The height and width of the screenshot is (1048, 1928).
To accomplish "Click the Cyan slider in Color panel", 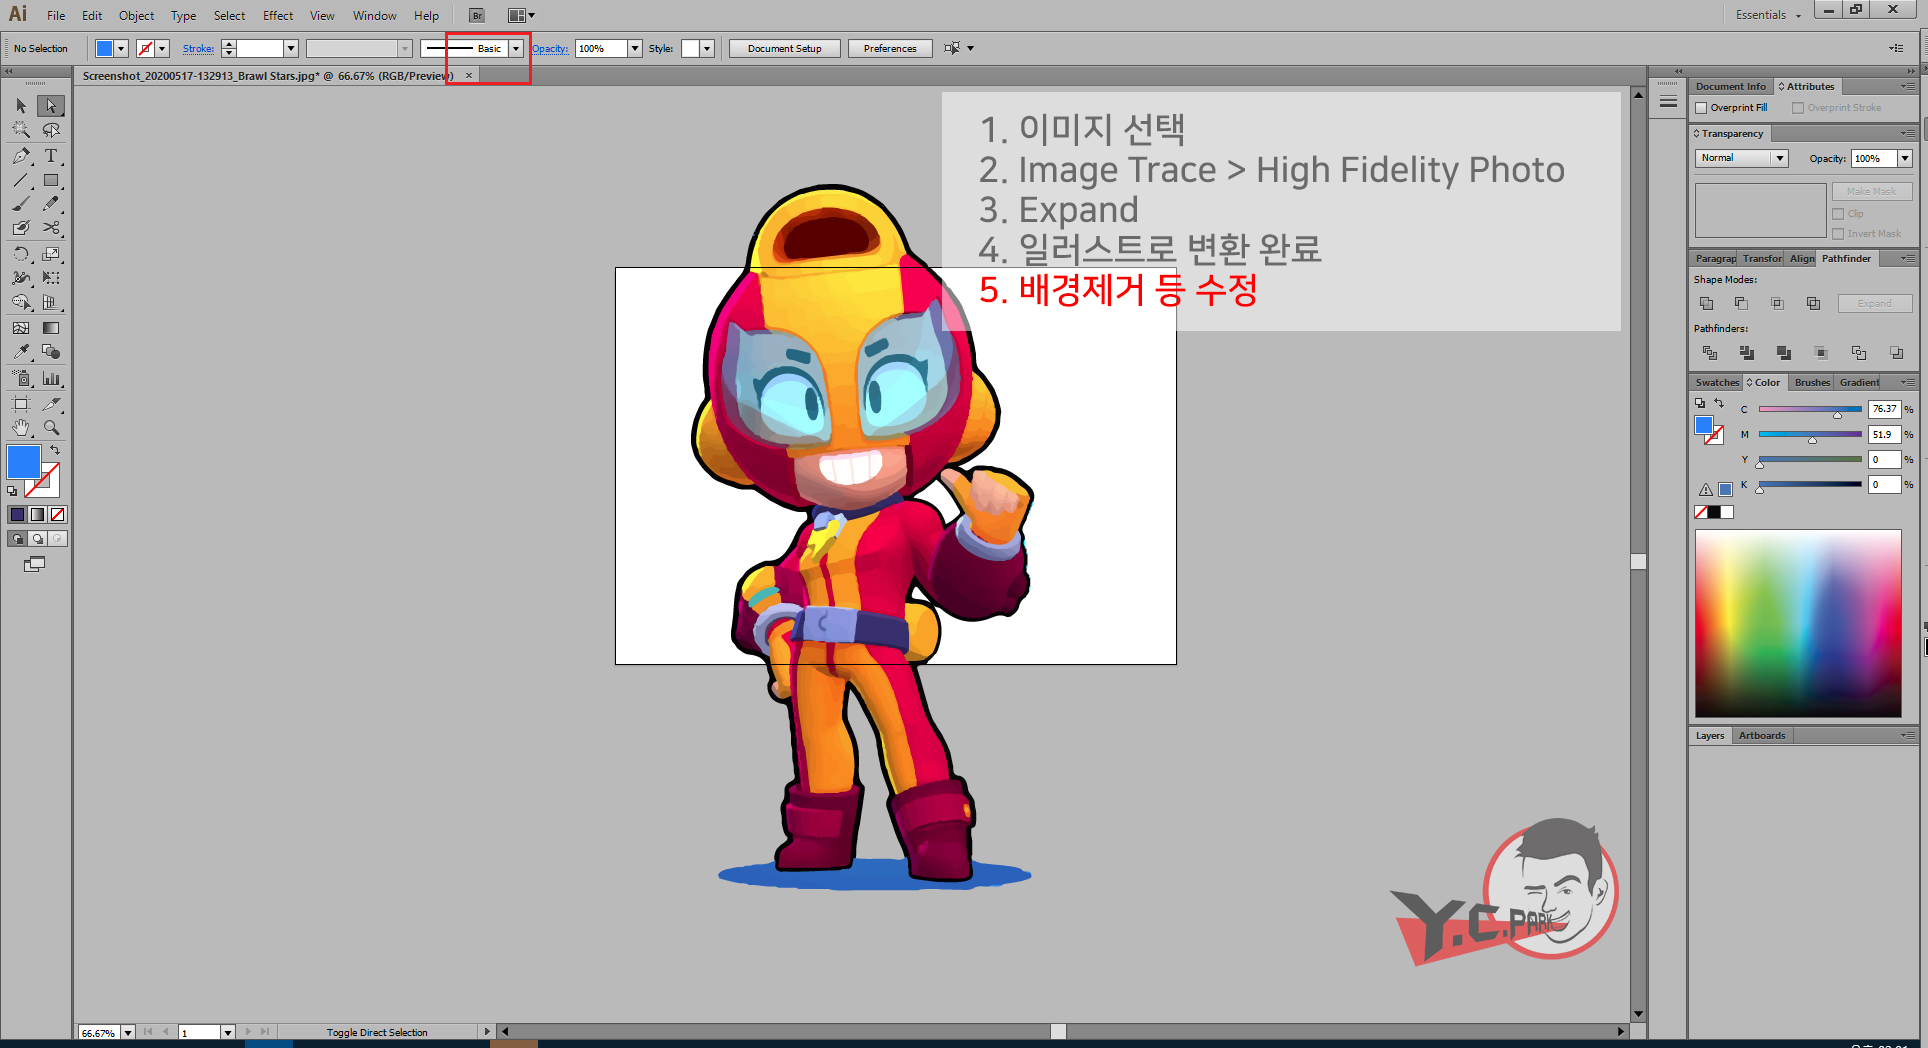I will [1810, 410].
